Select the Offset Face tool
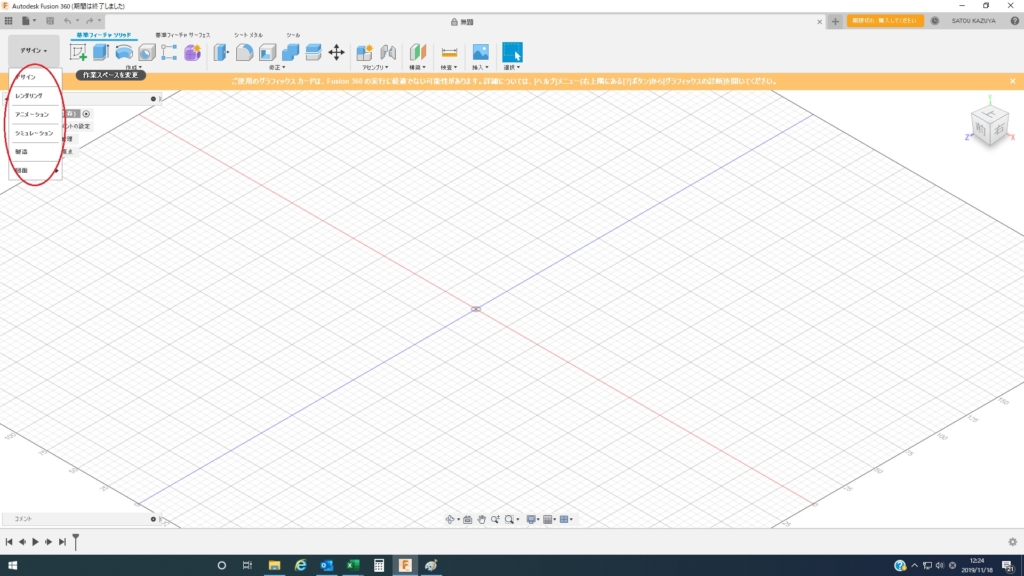 313,52
